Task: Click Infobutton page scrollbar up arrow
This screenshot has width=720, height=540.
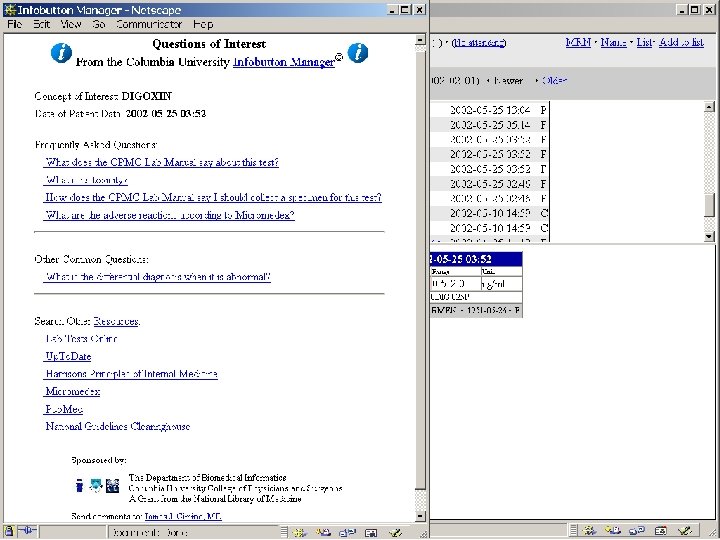Action: [x=420, y=40]
